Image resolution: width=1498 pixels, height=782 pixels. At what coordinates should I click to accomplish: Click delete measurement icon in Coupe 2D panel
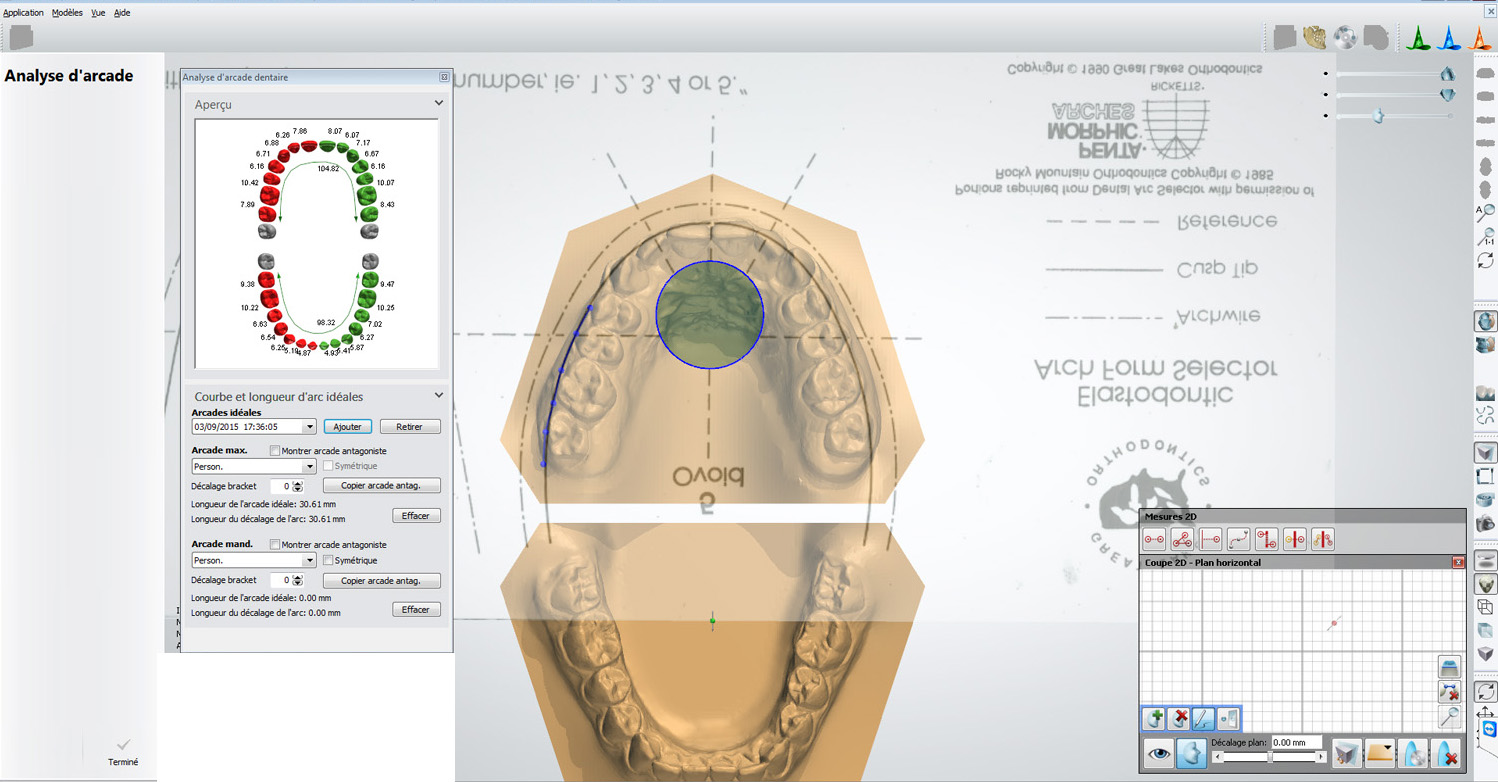coord(1450,692)
